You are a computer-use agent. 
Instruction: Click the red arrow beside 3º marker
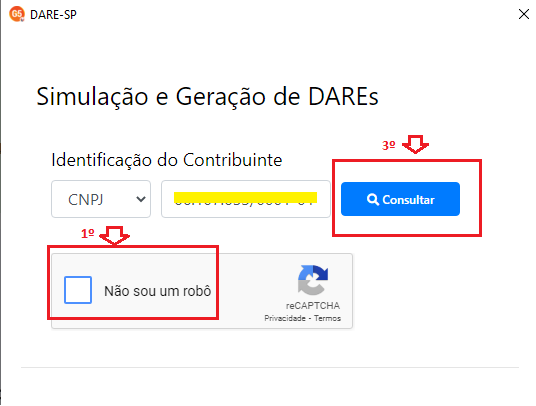[415, 144]
